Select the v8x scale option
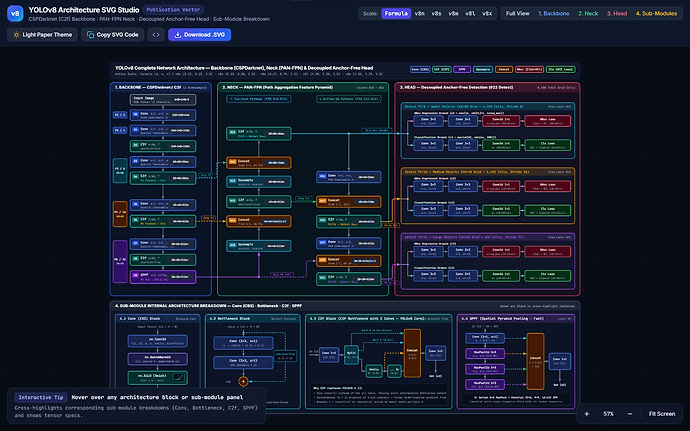The image size is (690, 431). pos(487,14)
